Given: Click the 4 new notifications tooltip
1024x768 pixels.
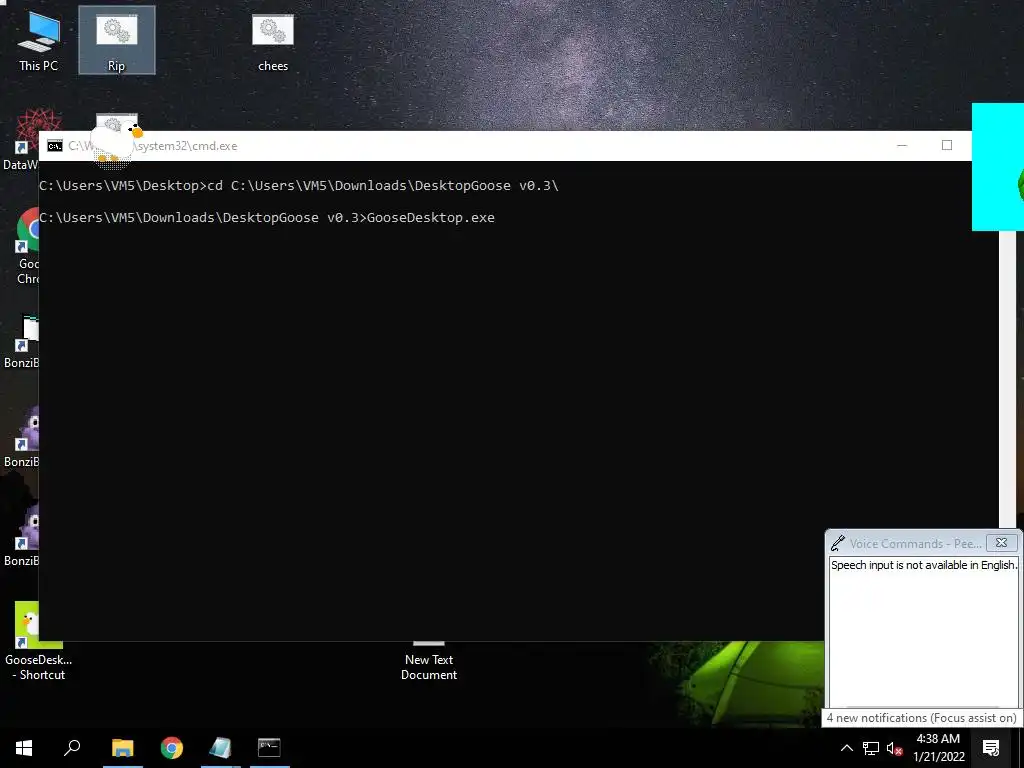Looking at the screenshot, I should 921,718.
